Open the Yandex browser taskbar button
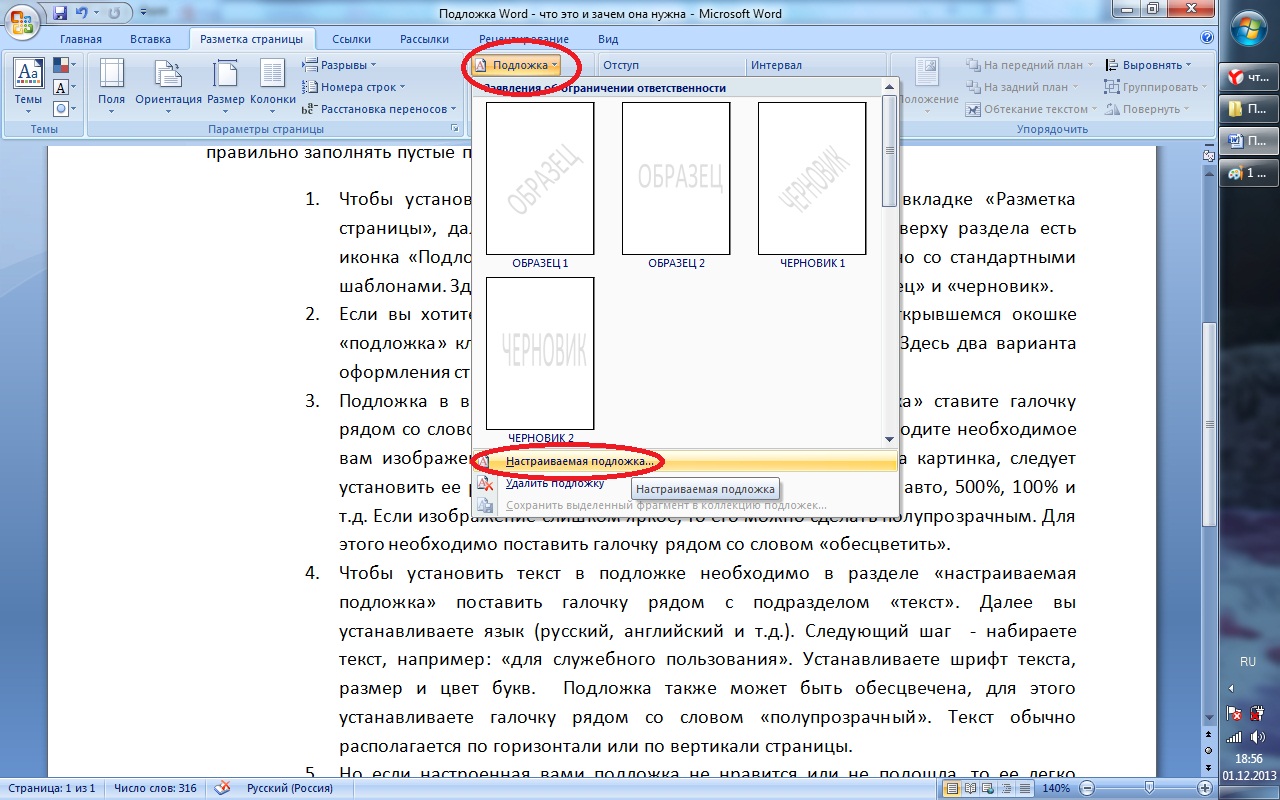The image size is (1280, 800). pos(1250,76)
